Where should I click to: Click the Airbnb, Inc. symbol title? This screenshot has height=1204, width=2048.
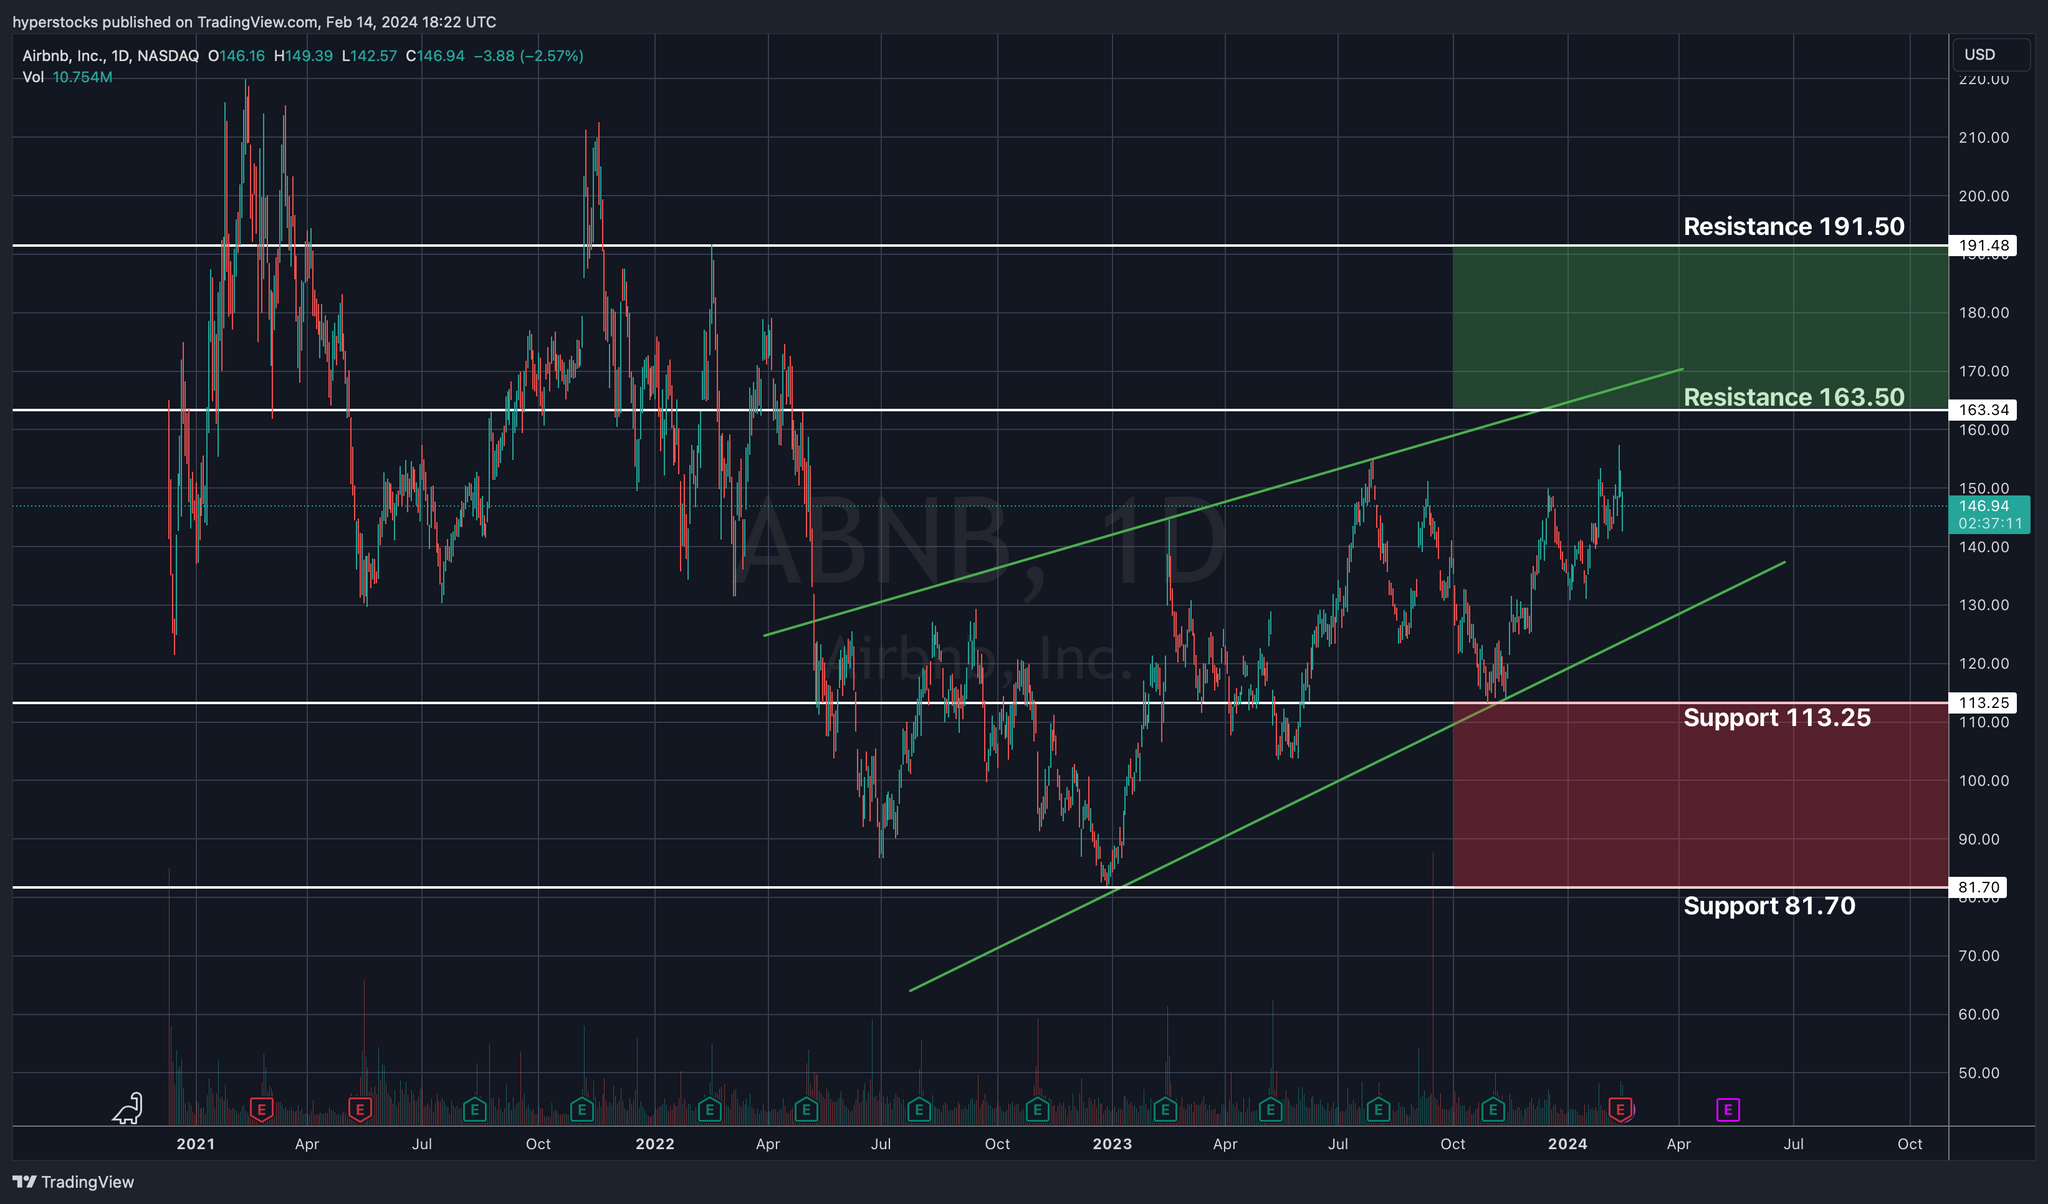pyautogui.click(x=62, y=56)
